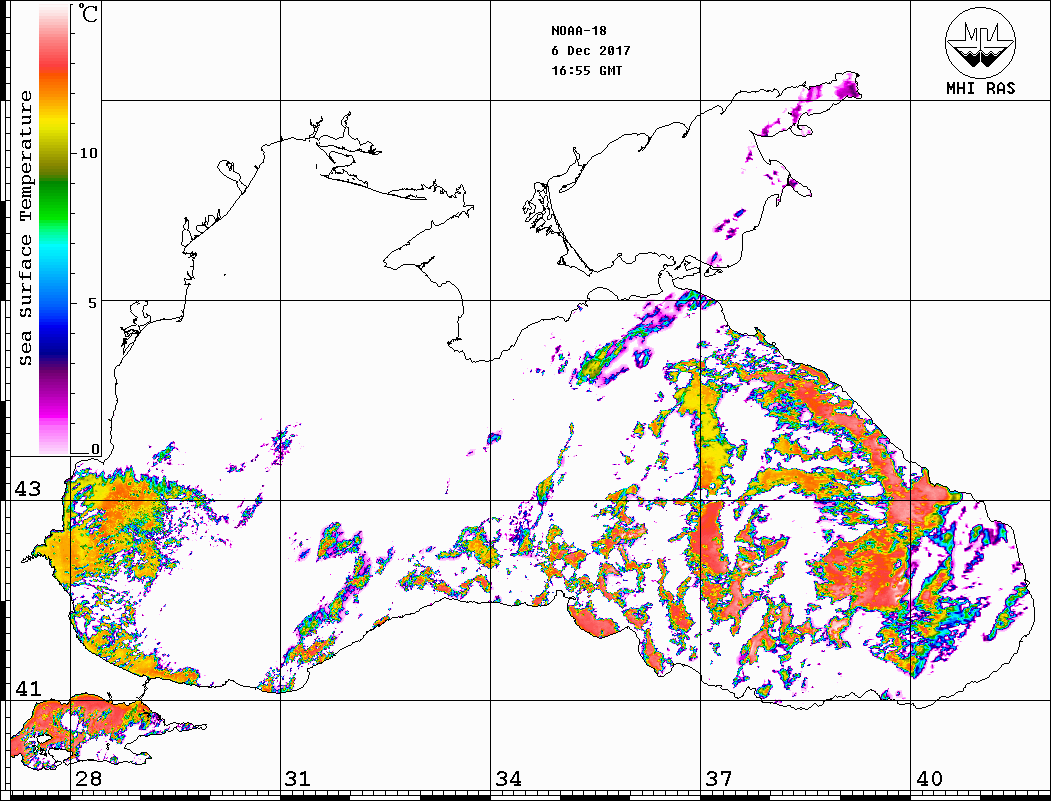
Task: Click the "MHI RAS" text under the logo
Action: (x=981, y=89)
